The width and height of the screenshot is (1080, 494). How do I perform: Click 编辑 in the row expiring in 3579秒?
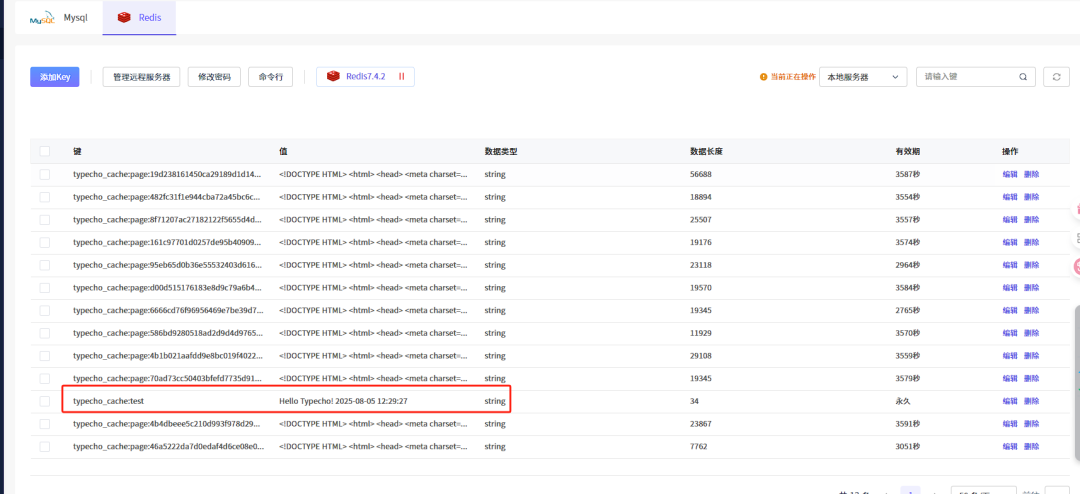pyautogui.click(x=1010, y=379)
